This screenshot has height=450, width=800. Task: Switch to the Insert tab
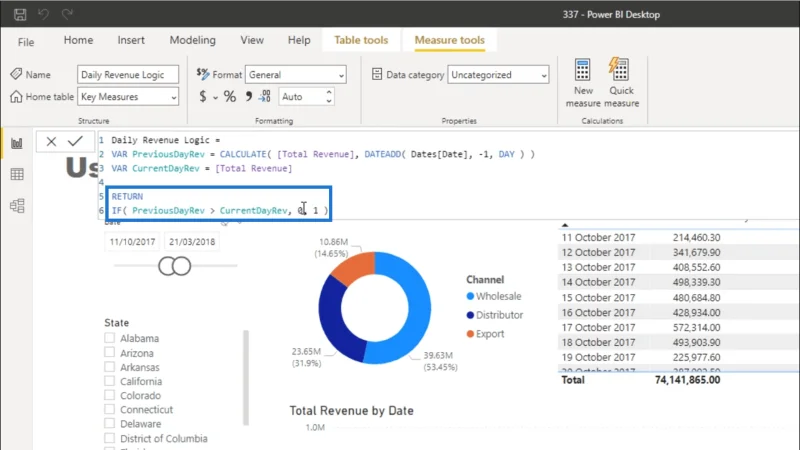(131, 40)
